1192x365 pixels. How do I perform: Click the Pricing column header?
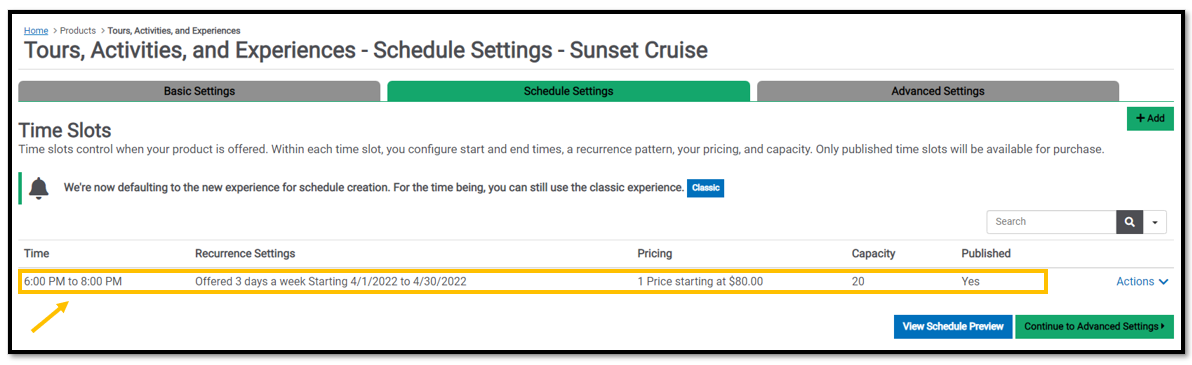[x=655, y=253]
